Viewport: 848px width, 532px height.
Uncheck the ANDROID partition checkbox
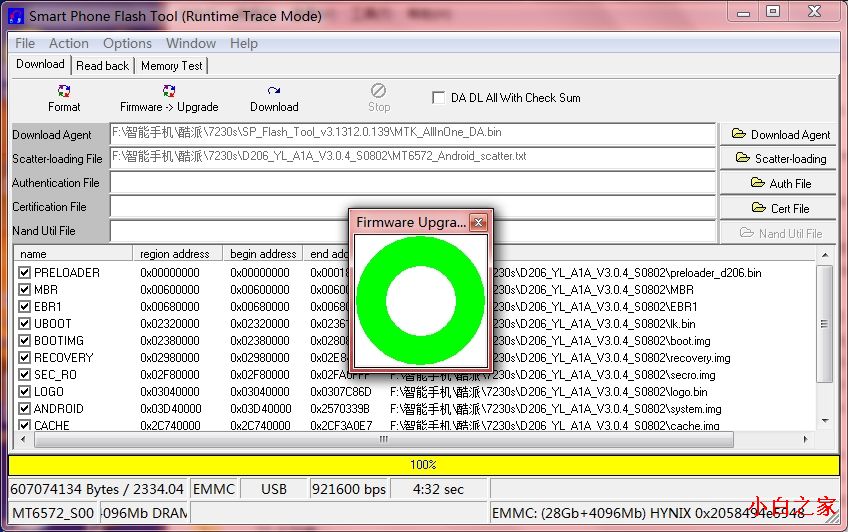coord(24,408)
